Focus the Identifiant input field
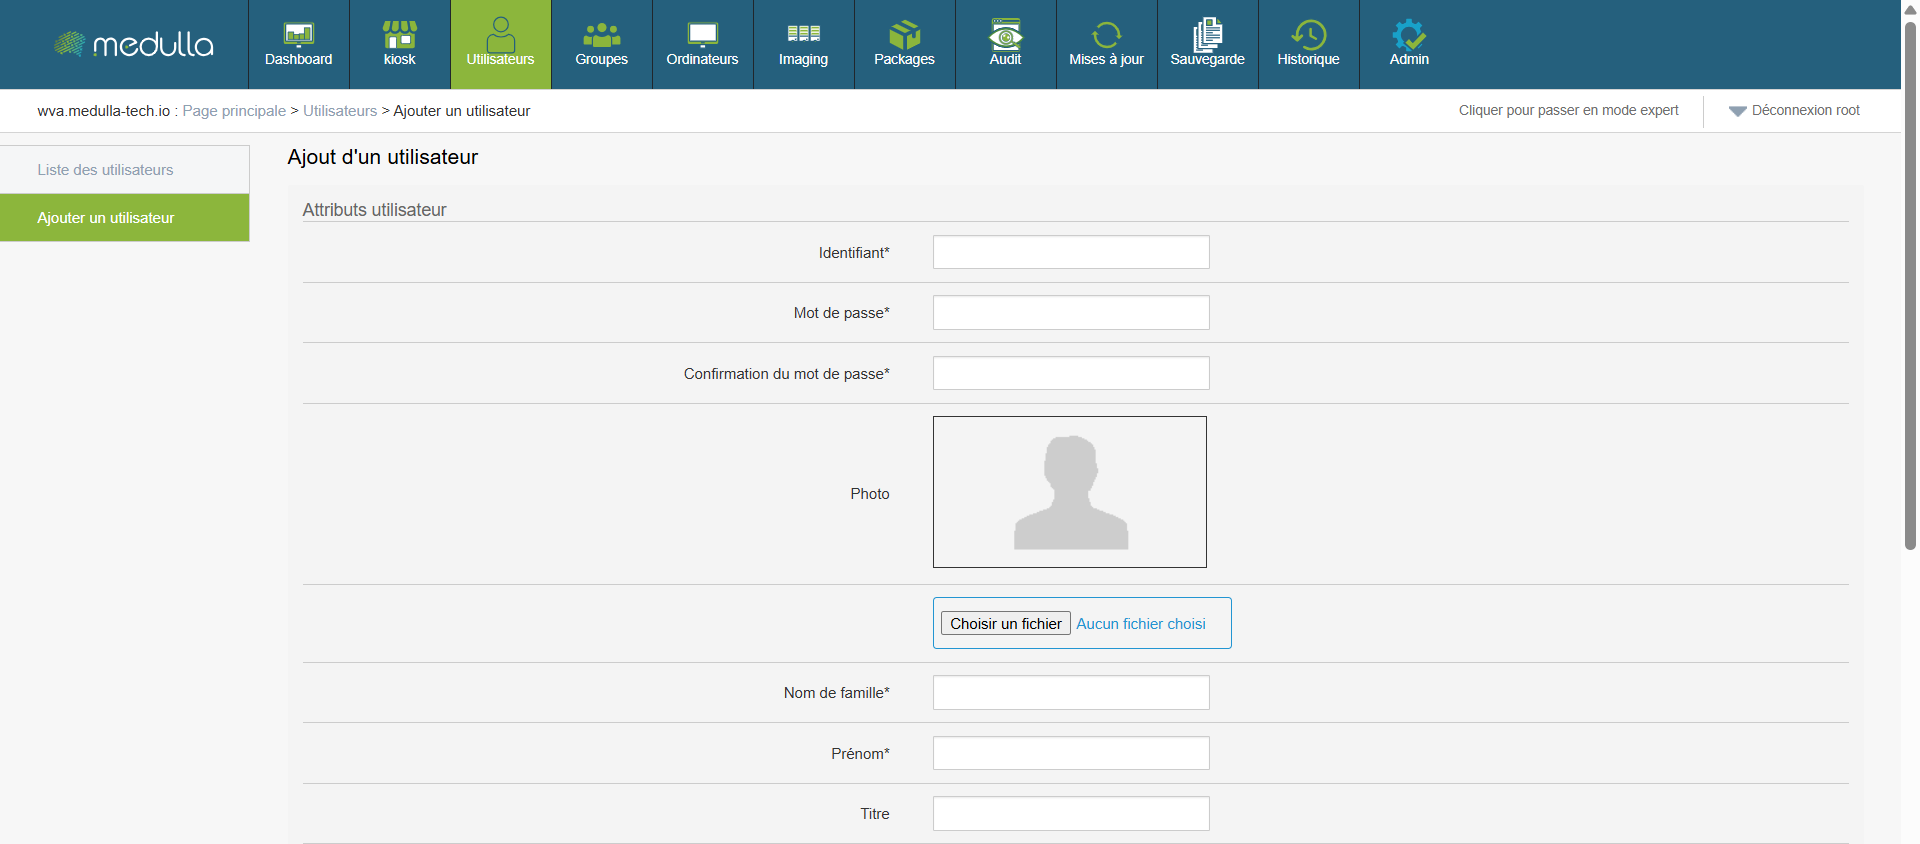 tap(1070, 252)
